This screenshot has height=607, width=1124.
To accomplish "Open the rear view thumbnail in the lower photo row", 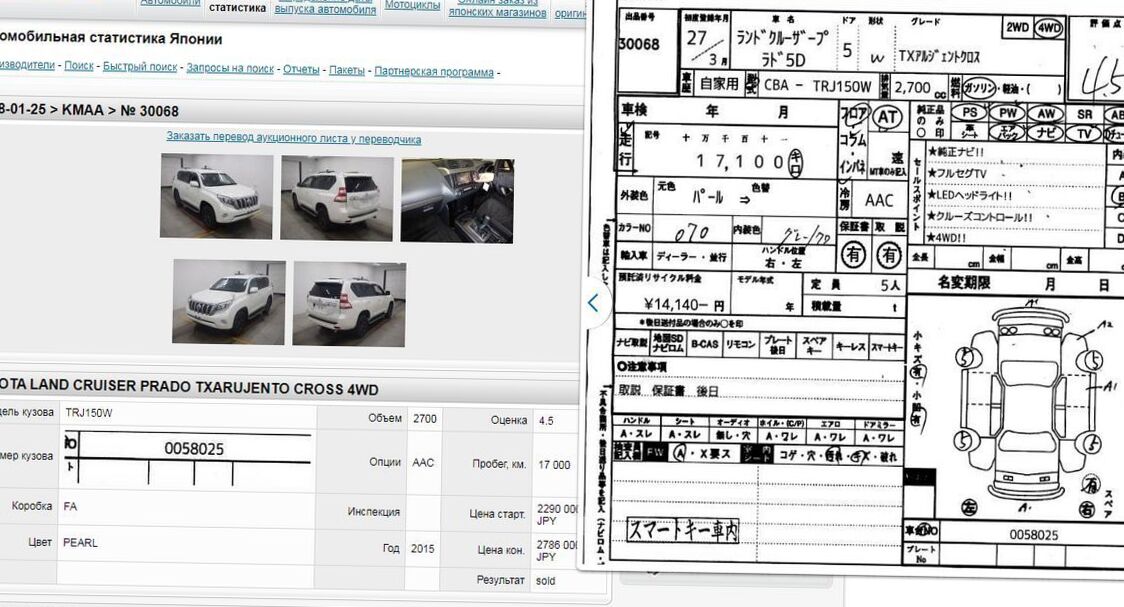I will [x=349, y=304].
